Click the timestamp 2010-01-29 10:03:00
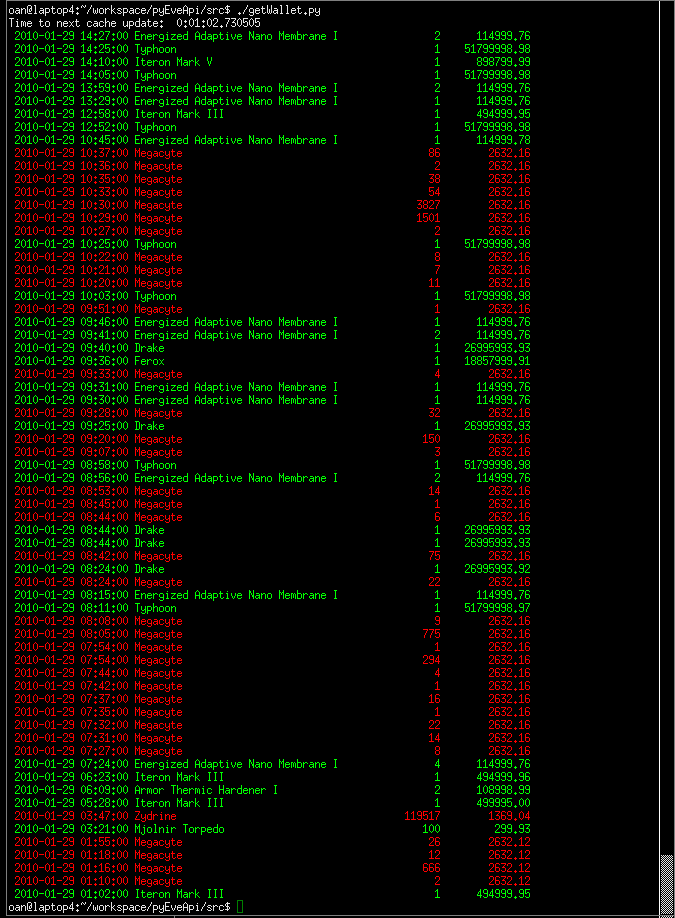The width and height of the screenshot is (675, 918). tap(71, 296)
